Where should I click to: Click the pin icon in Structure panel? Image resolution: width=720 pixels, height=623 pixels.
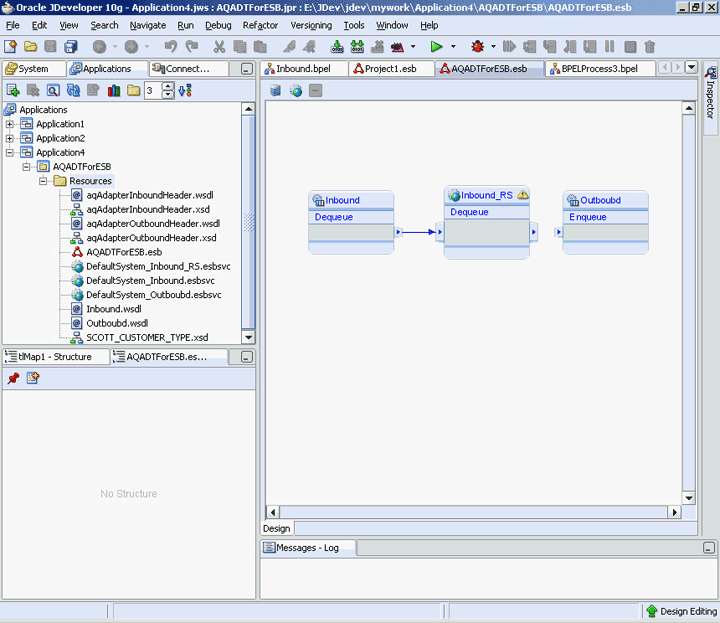pyautogui.click(x=13, y=378)
